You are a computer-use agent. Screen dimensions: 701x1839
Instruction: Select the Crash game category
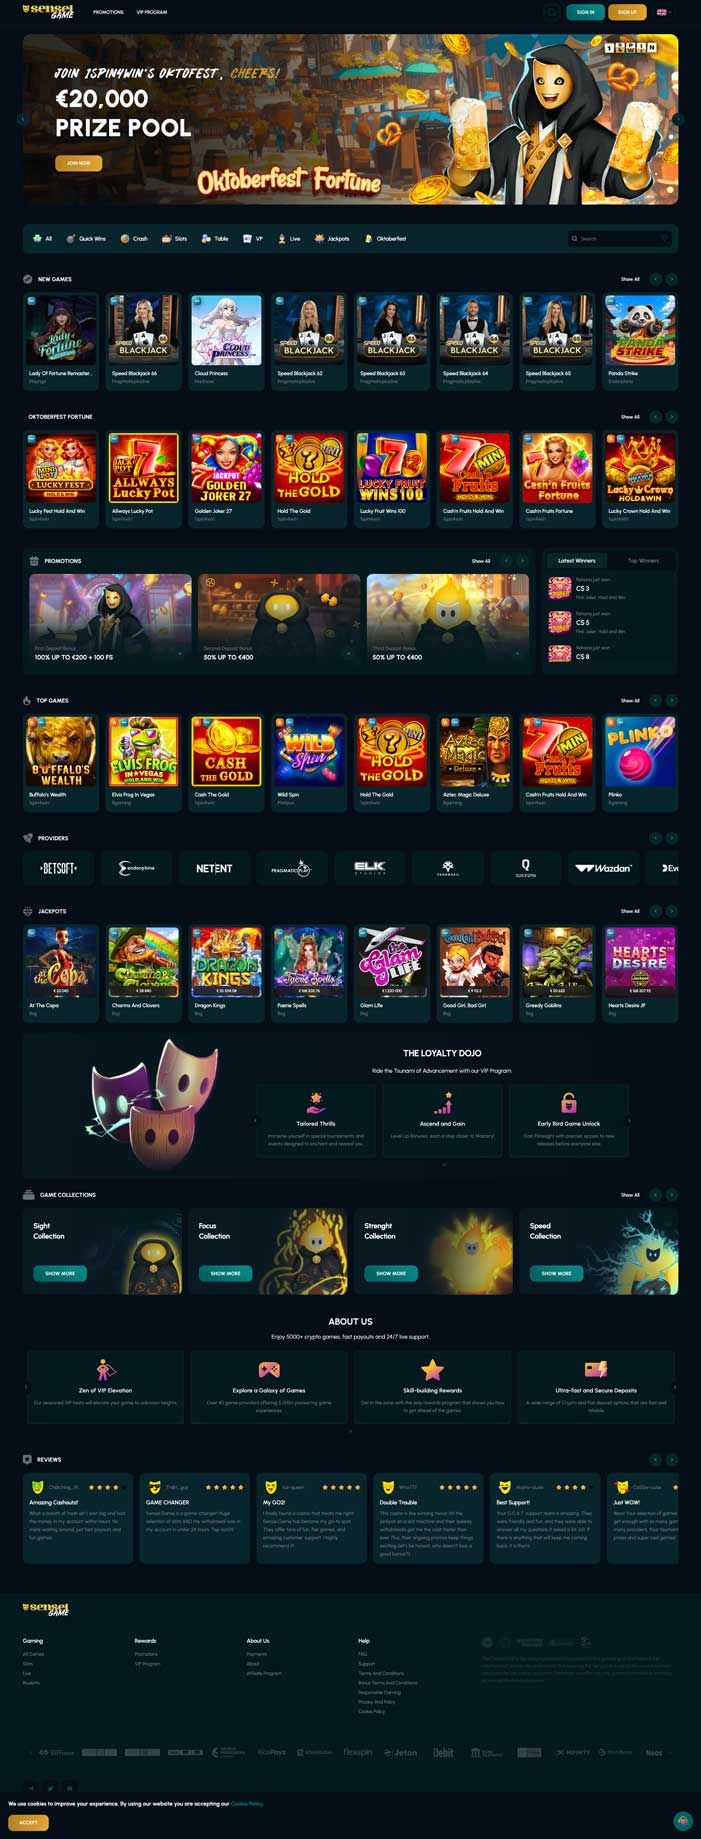(x=134, y=239)
